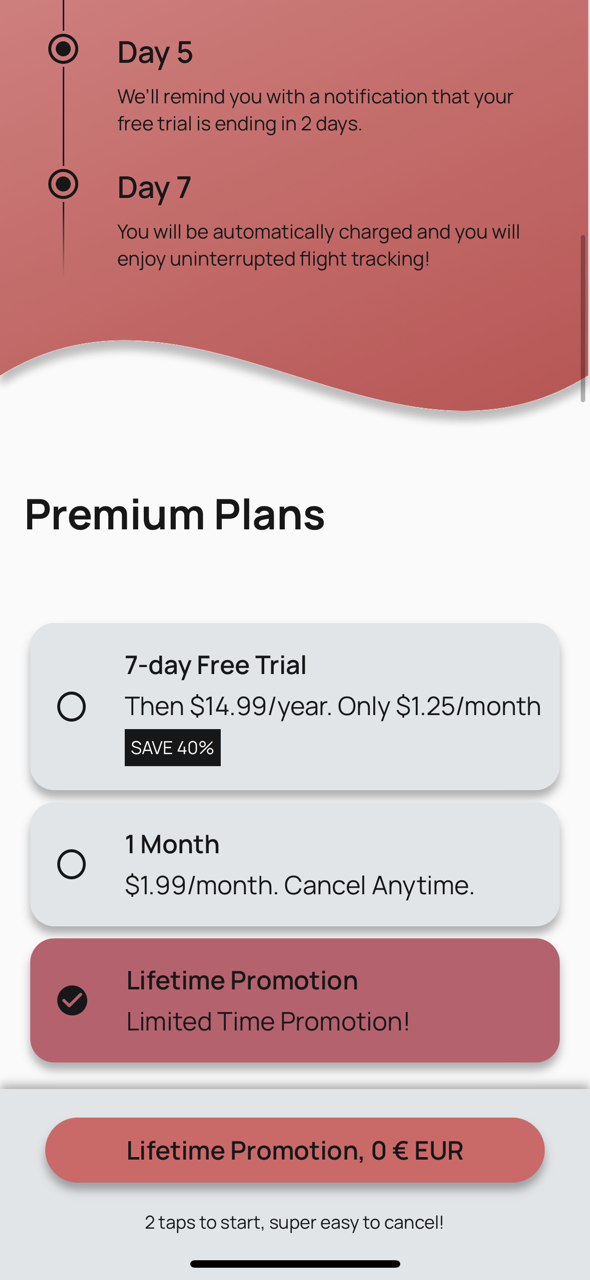This screenshot has height=1280, width=590.
Task: Tap the Day 7 timeline marker icon
Action: [x=63, y=184]
